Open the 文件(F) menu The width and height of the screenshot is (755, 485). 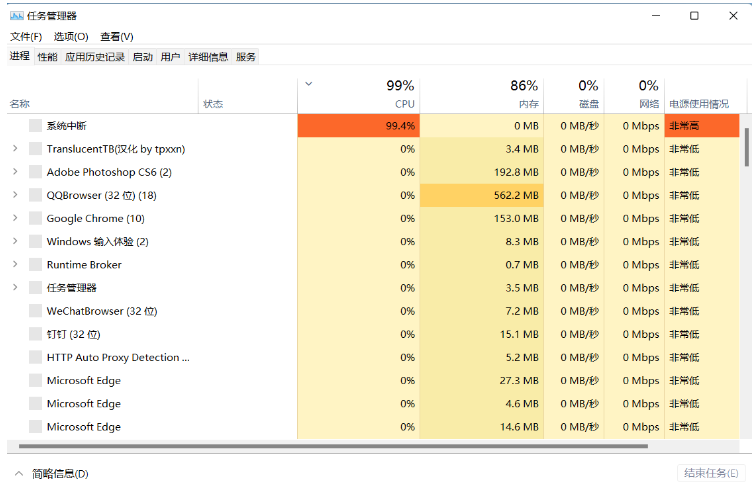point(26,37)
